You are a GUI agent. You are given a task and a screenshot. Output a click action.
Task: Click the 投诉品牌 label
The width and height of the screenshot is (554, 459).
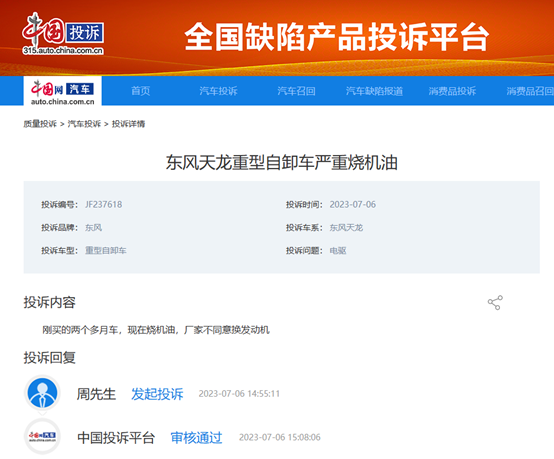pyautogui.click(x=59, y=228)
